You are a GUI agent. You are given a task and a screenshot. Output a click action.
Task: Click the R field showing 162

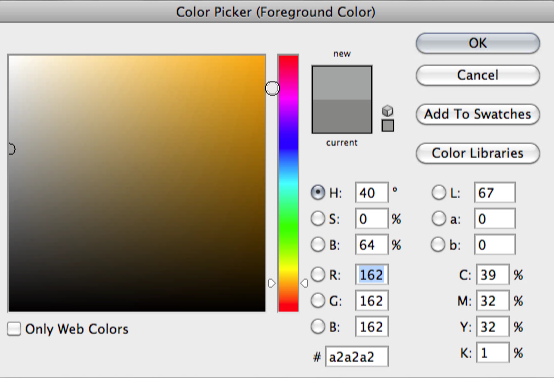click(x=372, y=274)
